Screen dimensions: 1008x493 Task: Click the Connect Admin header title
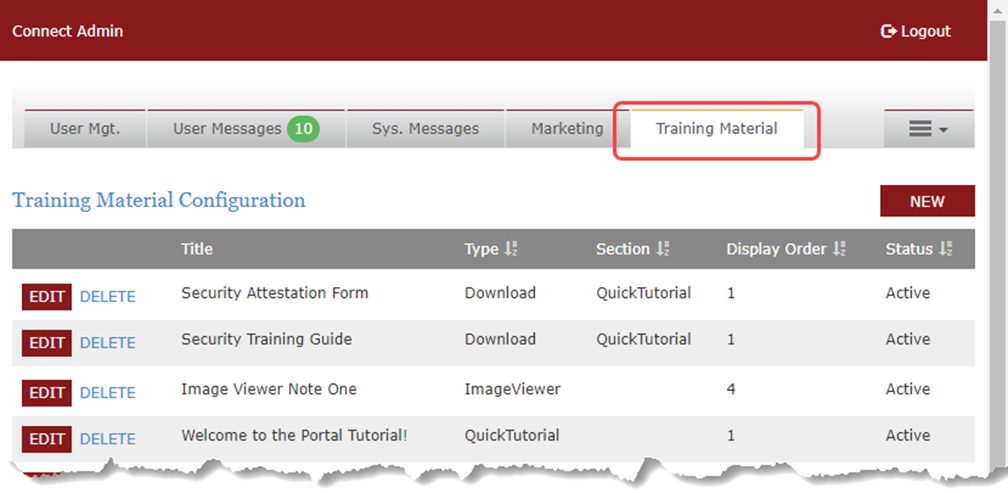(68, 31)
